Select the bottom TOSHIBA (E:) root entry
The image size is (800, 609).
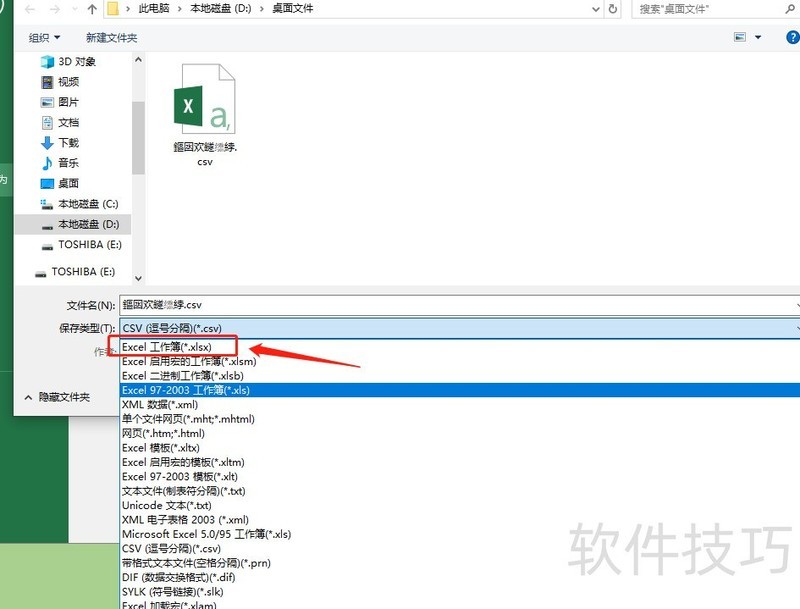coord(75,272)
